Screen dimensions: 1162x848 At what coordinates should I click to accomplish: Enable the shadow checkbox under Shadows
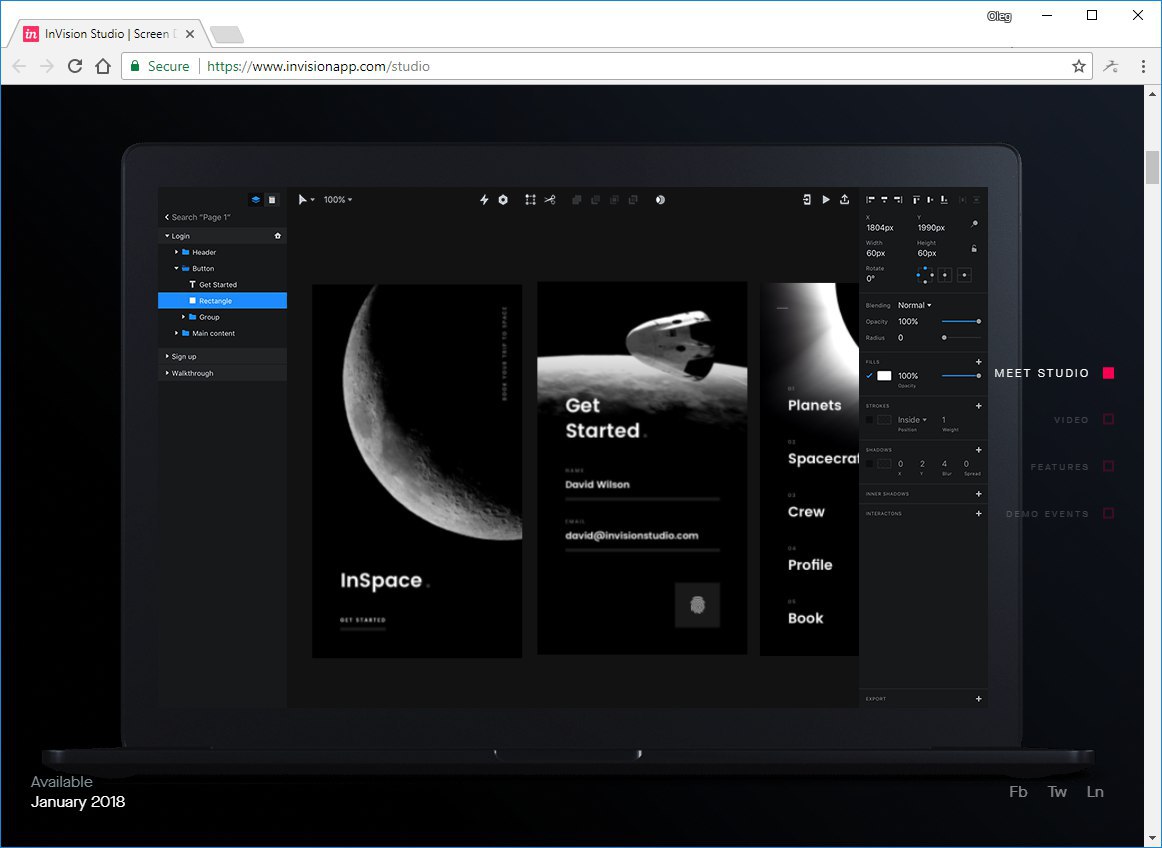click(x=869, y=464)
